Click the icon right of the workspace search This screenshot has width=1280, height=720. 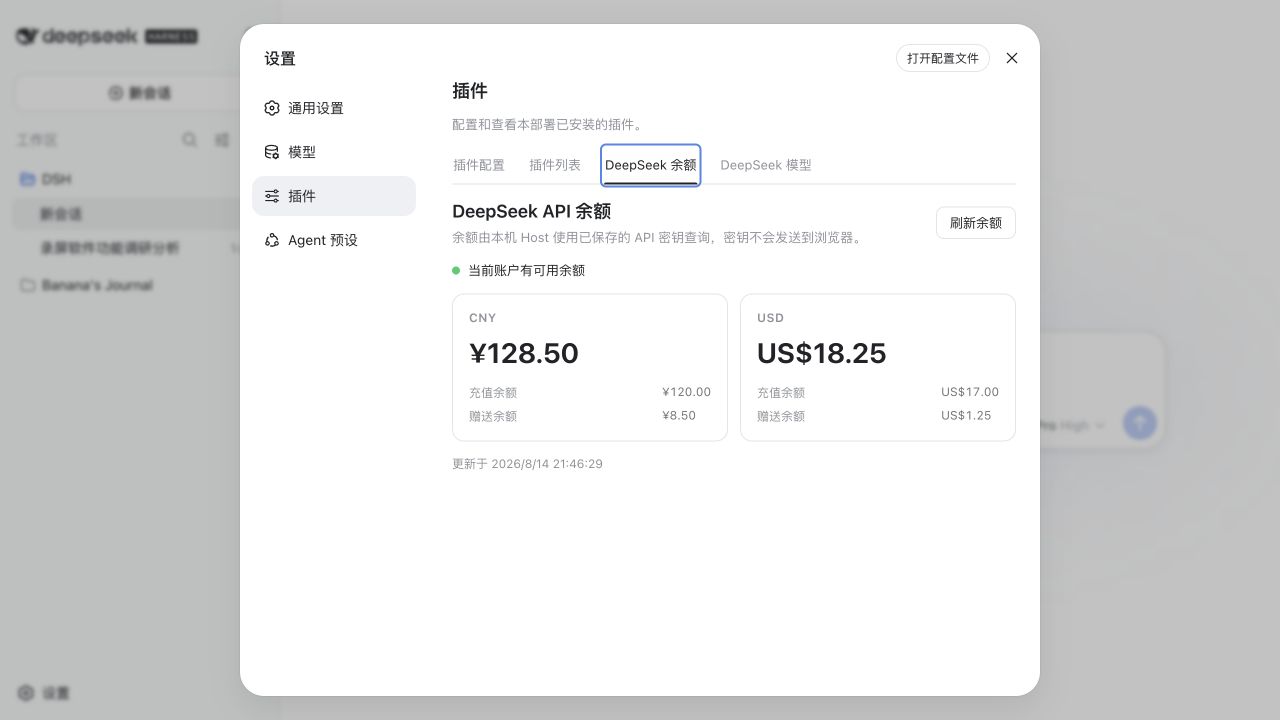click(x=222, y=140)
